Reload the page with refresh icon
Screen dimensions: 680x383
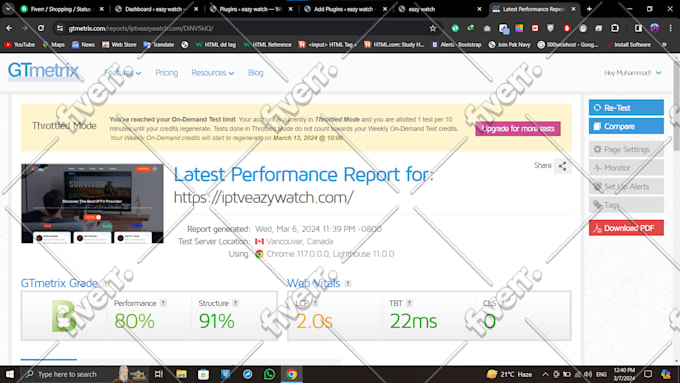tap(41, 28)
